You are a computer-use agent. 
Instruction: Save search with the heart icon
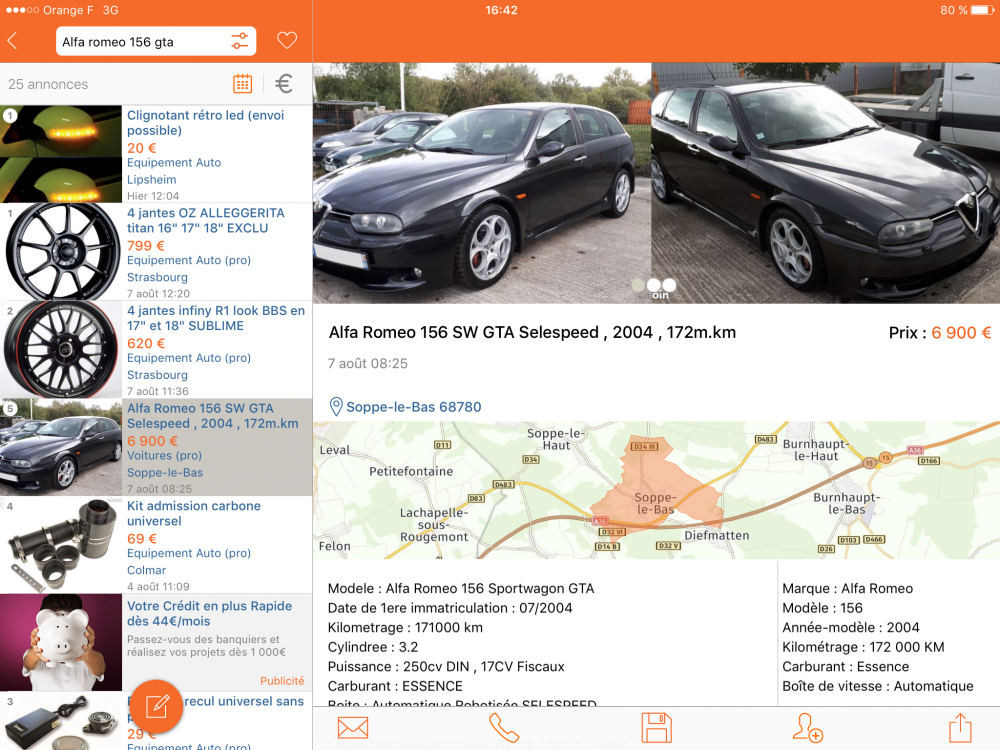[287, 41]
